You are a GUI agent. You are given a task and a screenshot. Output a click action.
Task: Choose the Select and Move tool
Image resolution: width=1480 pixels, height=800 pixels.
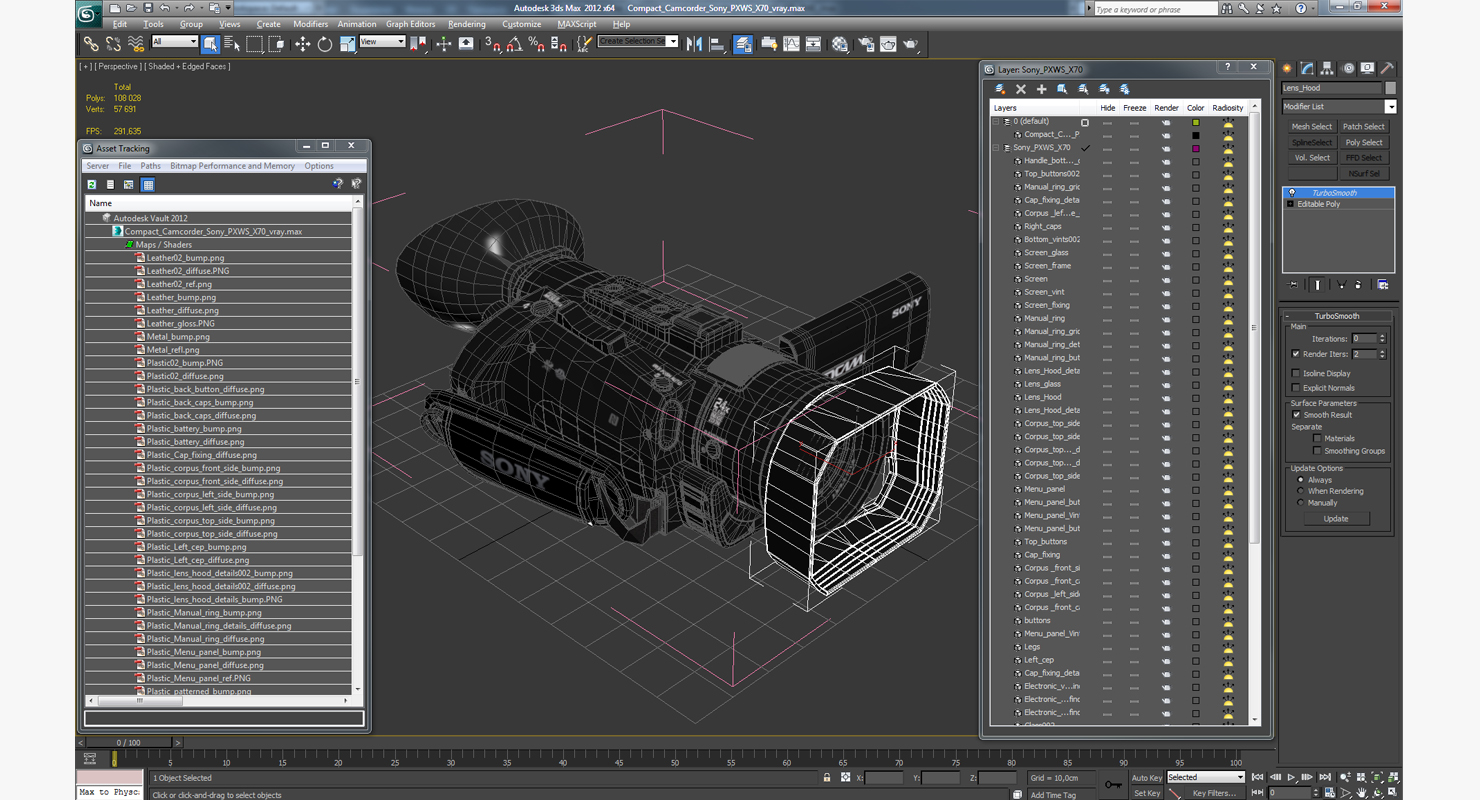click(x=302, y=44)
